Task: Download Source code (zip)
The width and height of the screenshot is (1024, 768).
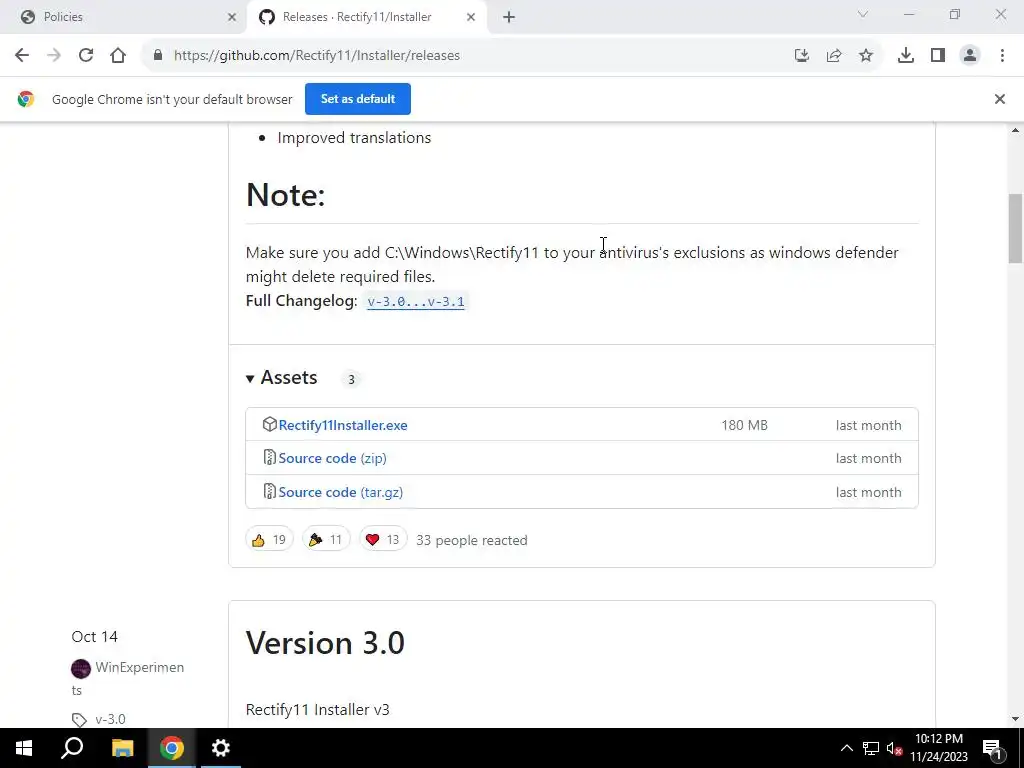Action: point(332,458)
